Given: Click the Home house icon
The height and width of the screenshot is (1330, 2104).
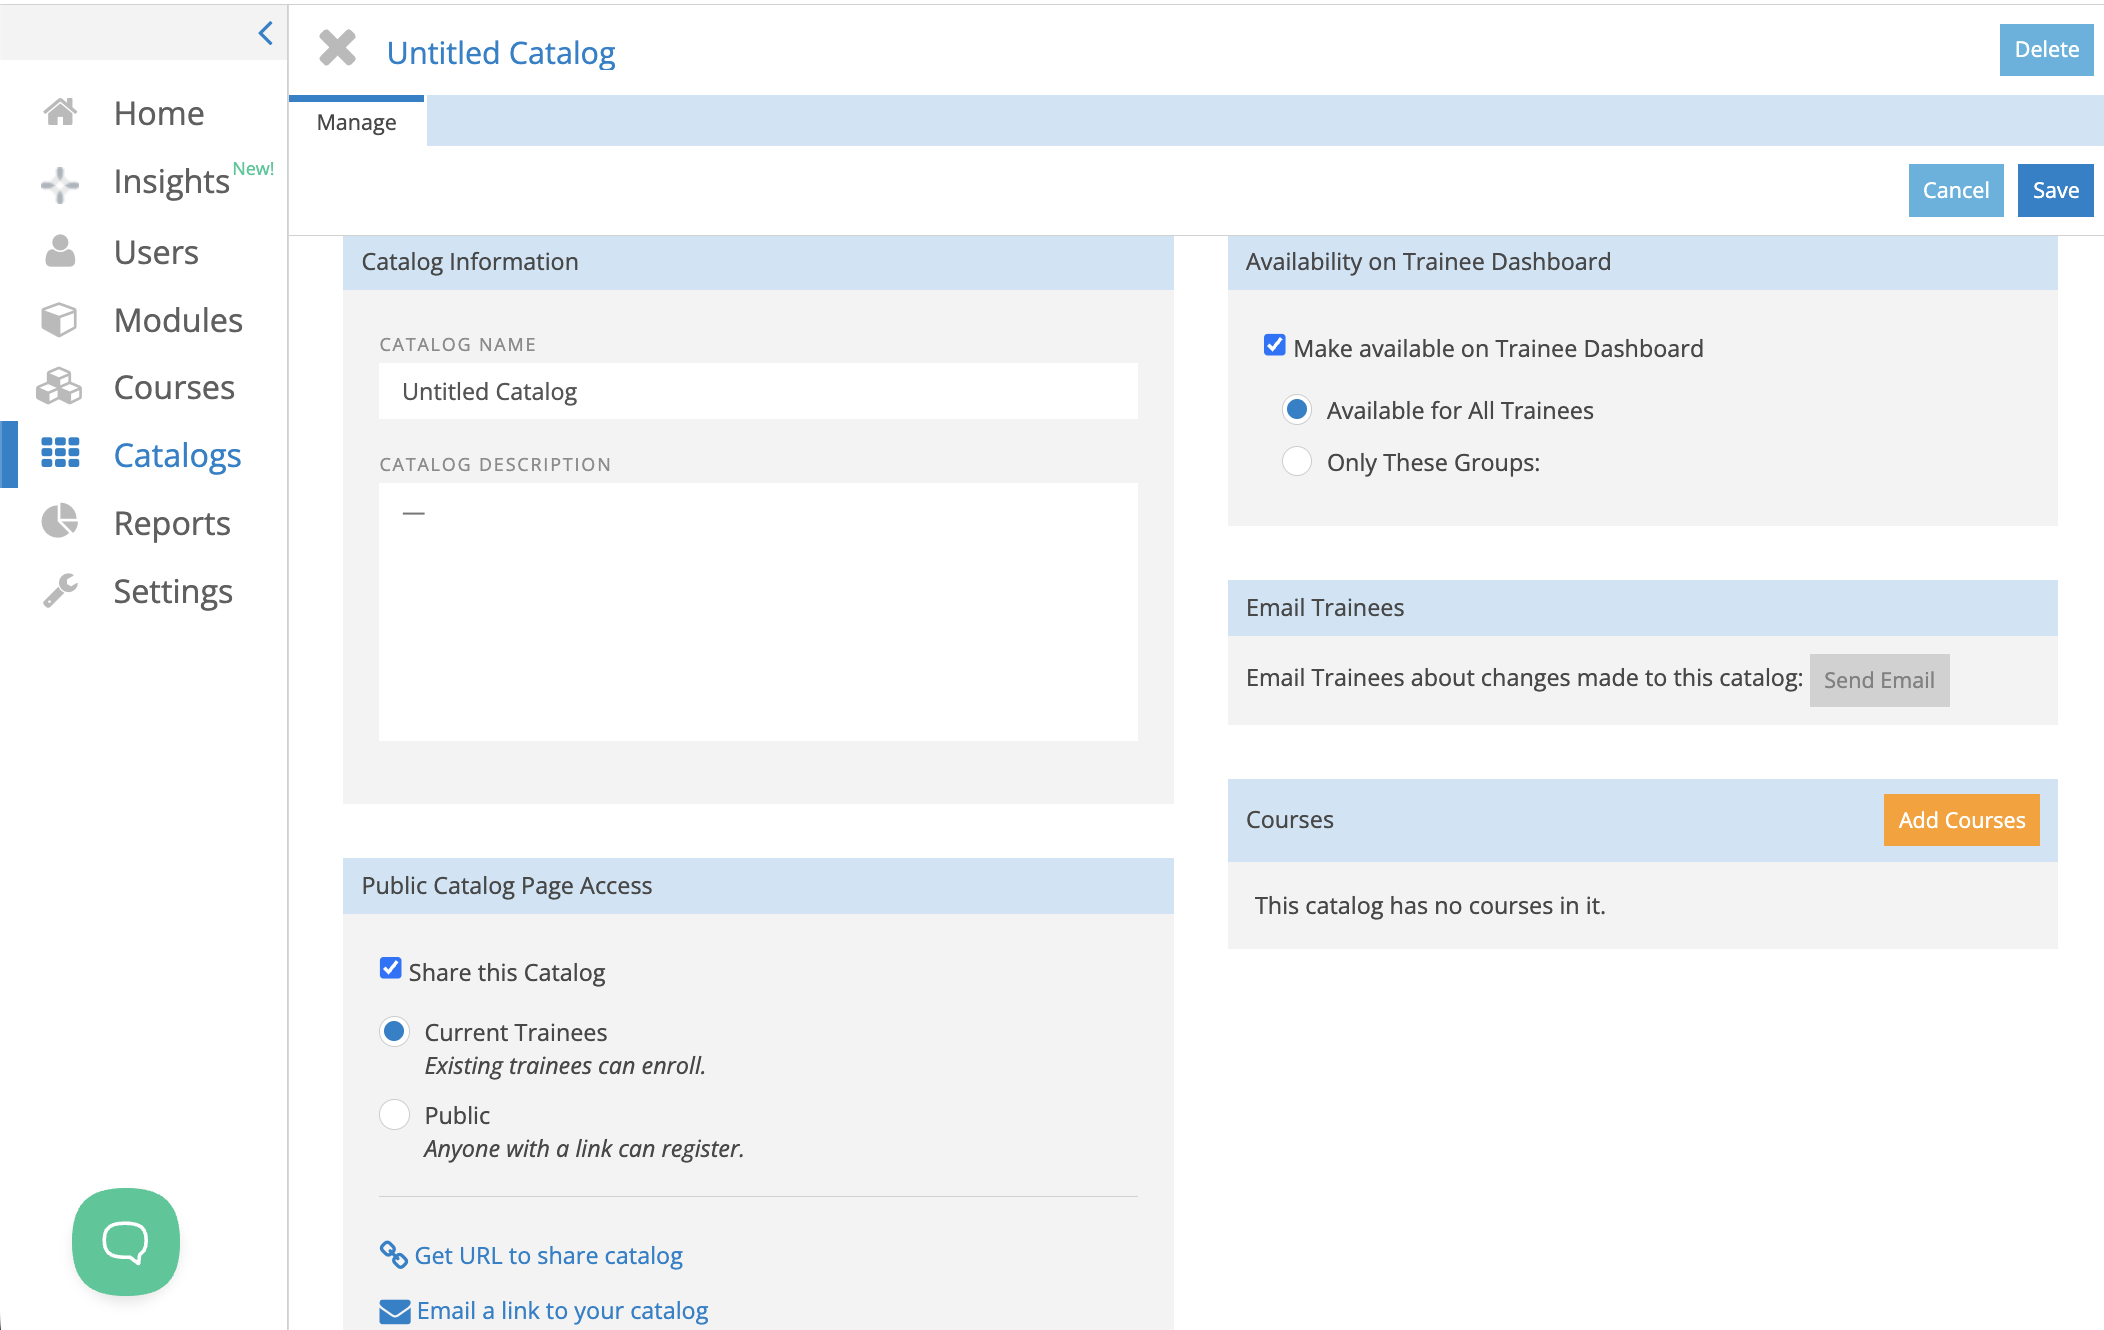Looking at the screenshot, I should [60, 112].
